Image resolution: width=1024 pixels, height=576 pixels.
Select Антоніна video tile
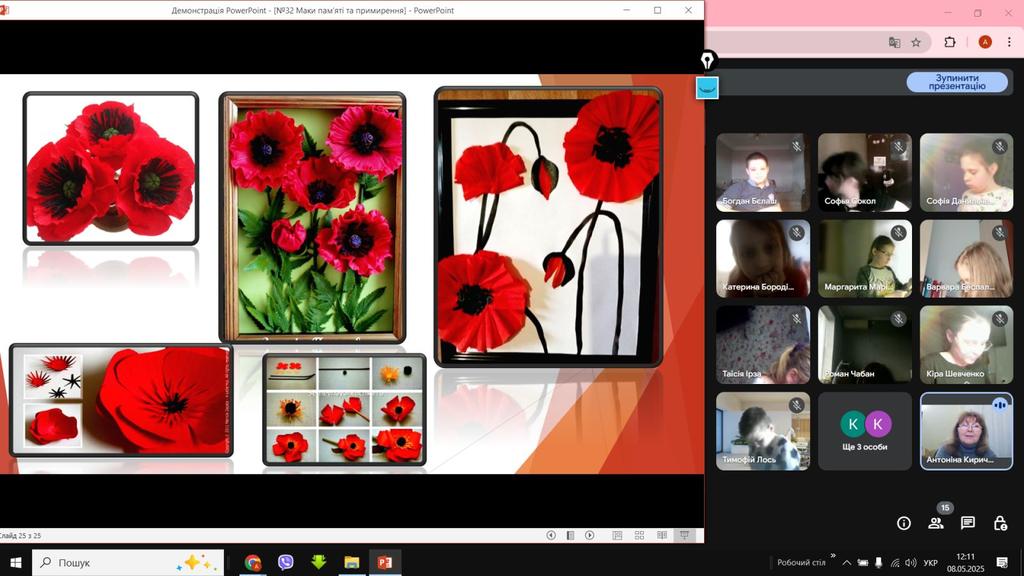[x=966, y=431]
